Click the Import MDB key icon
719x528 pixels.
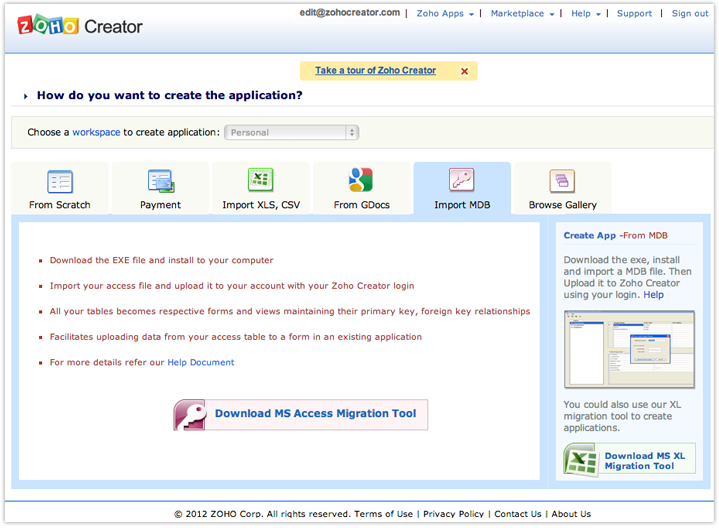[461, 180]
